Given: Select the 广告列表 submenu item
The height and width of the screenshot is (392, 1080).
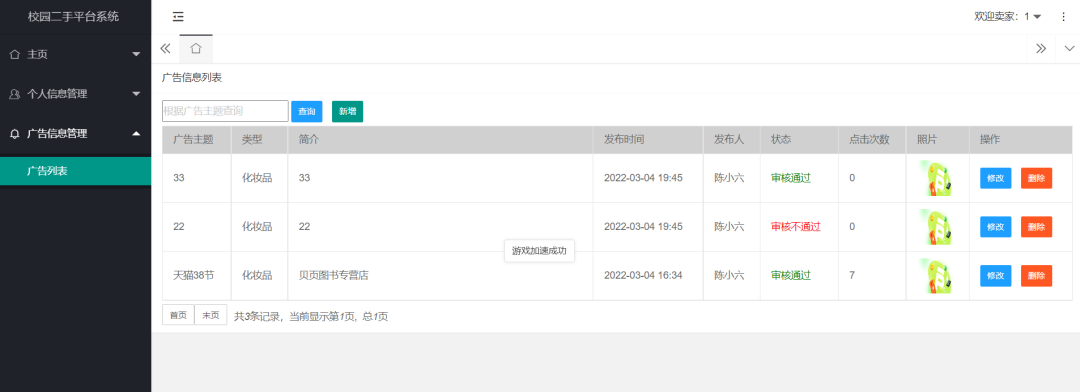Looking at the screenshot, I should pos(75,171).
